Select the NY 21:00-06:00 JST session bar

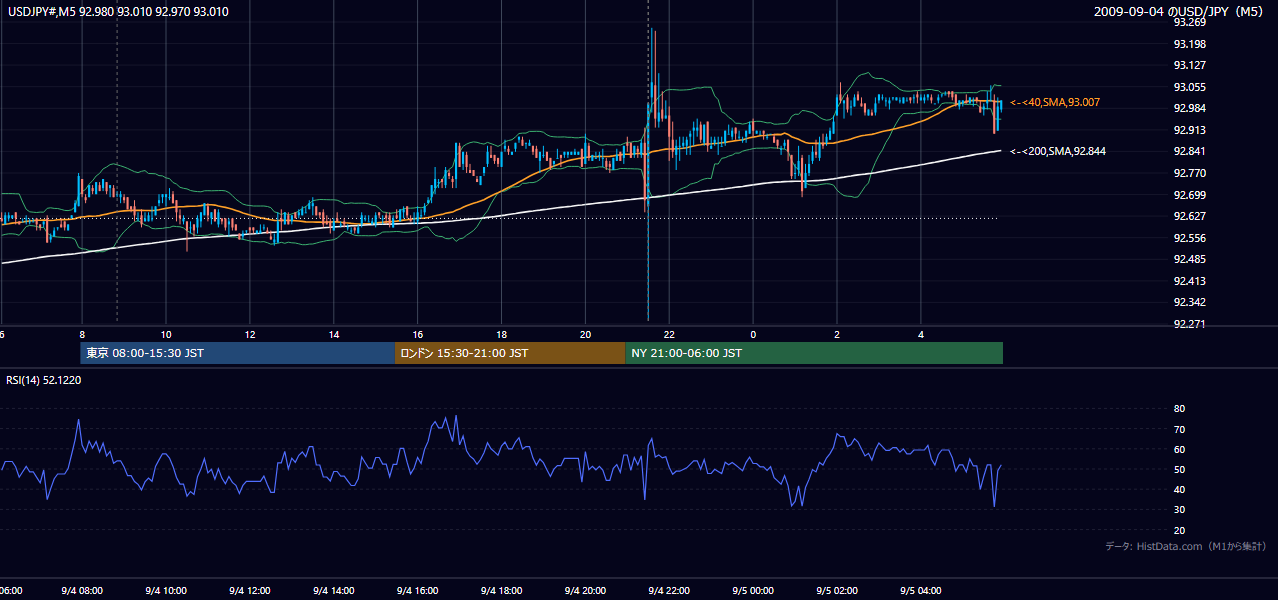tap(814, 353)
